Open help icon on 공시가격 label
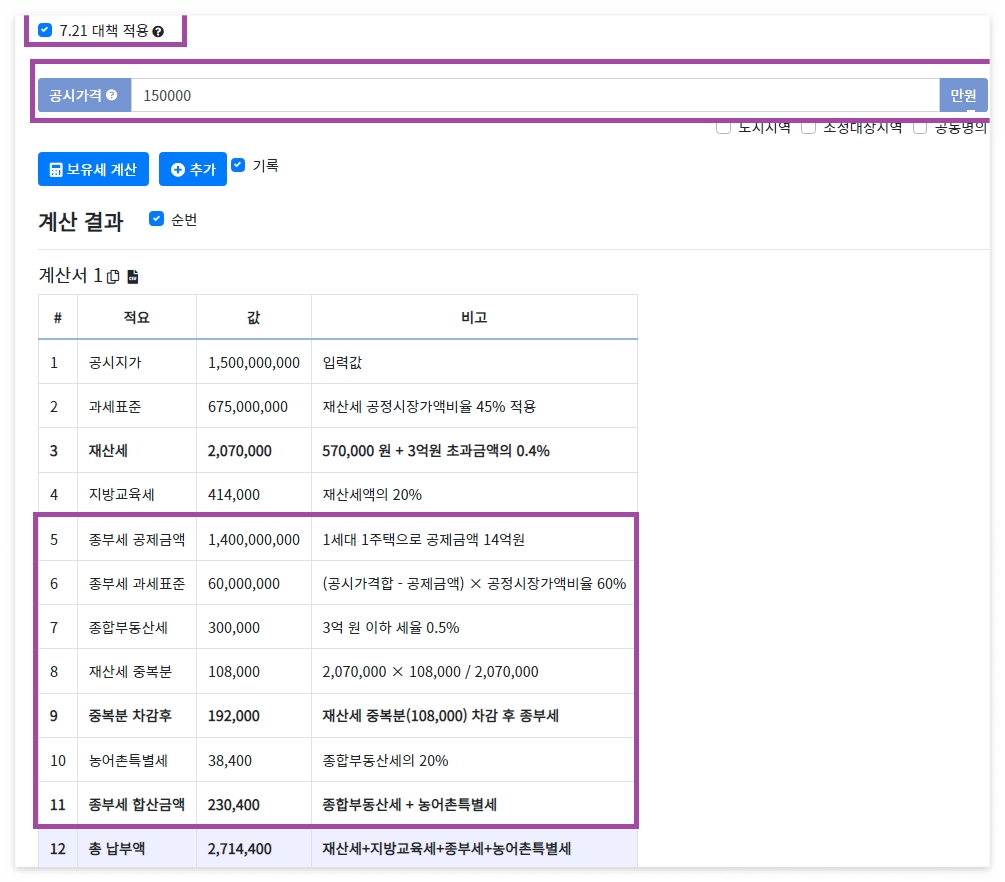The width and height of the screenshot is (1005, 882). point(112,95)
